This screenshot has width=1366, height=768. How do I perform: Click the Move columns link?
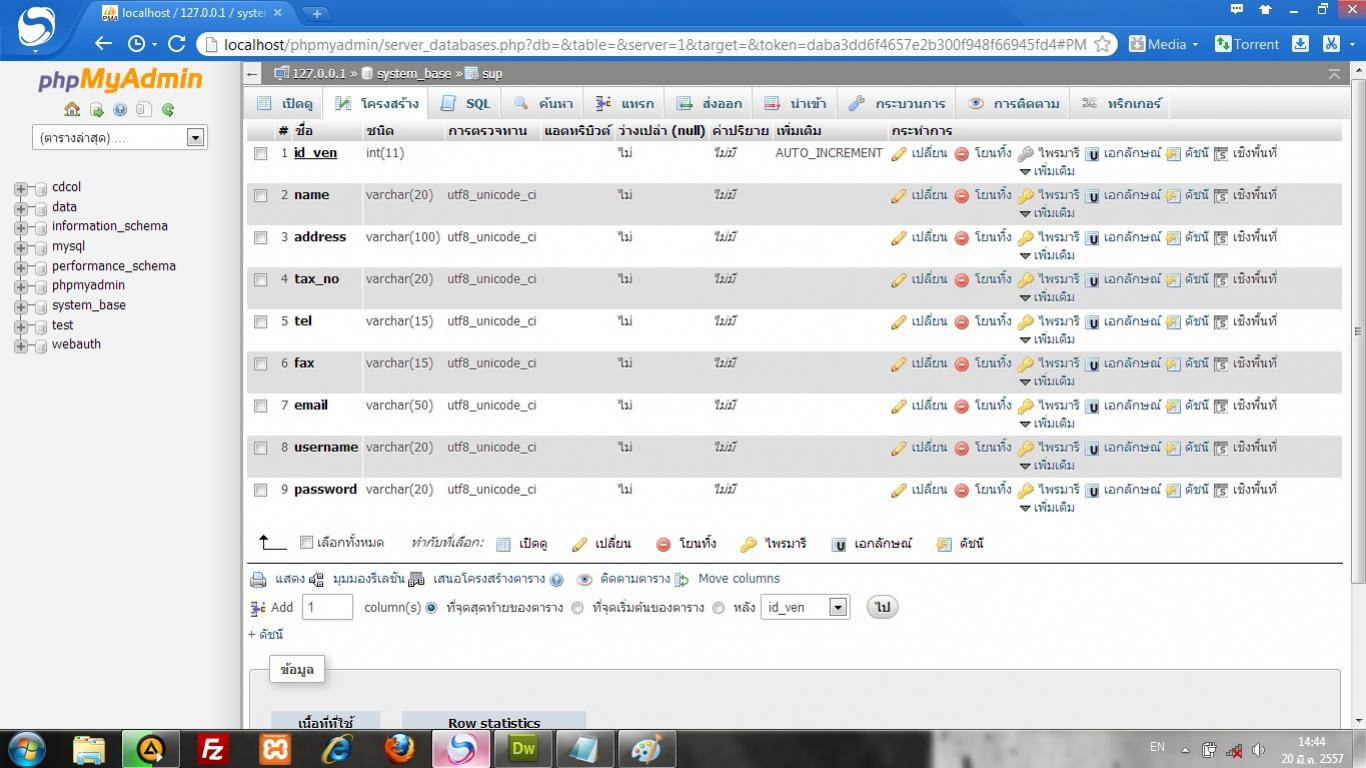point(739,579)
